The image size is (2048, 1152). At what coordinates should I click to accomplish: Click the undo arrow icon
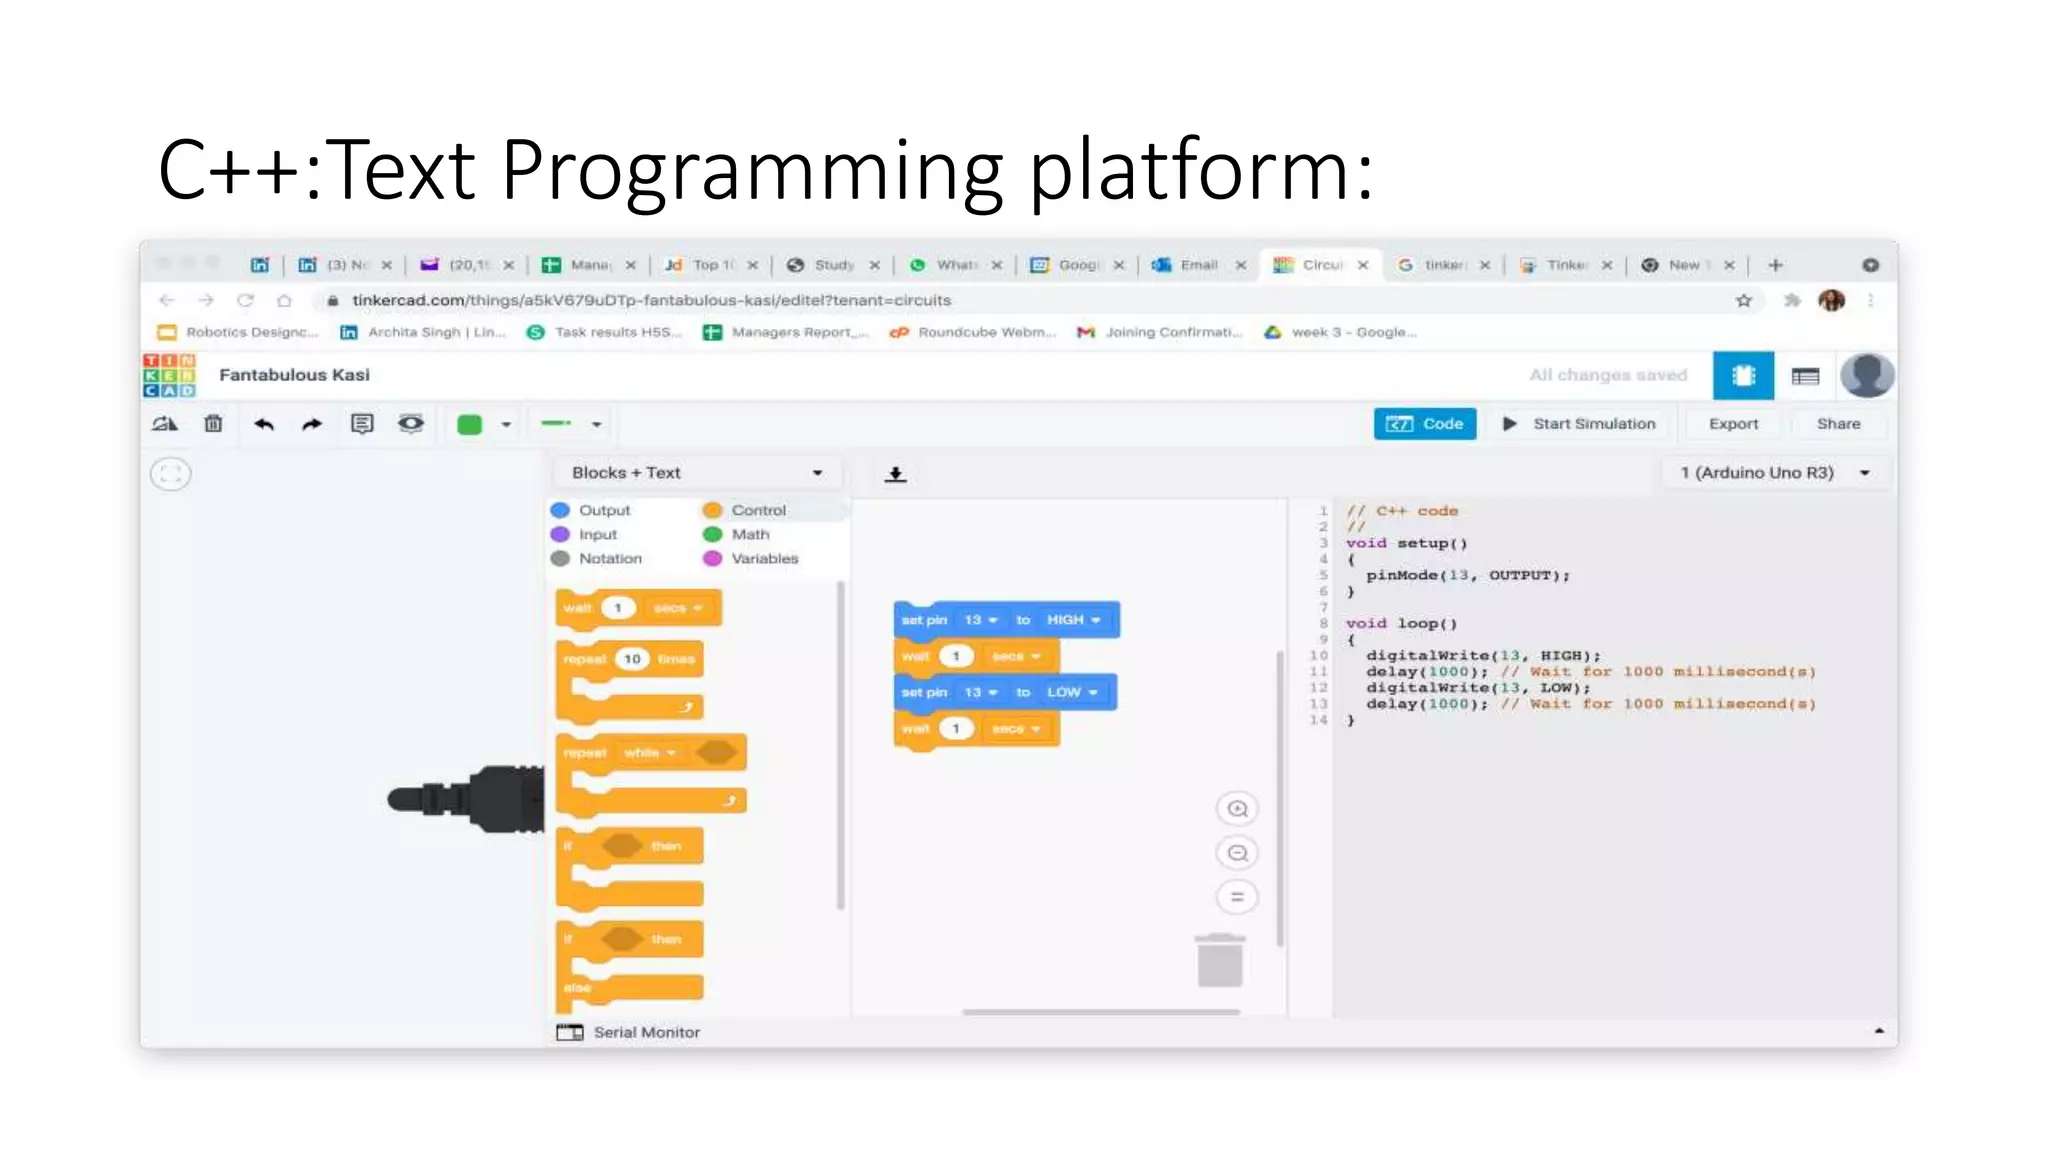click(x=263, y=424)
